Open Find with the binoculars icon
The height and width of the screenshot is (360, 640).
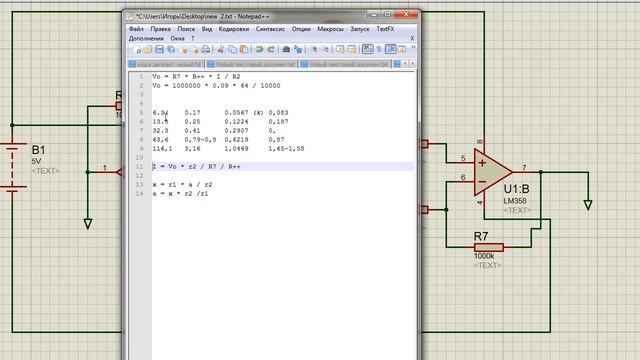(286, 49)
